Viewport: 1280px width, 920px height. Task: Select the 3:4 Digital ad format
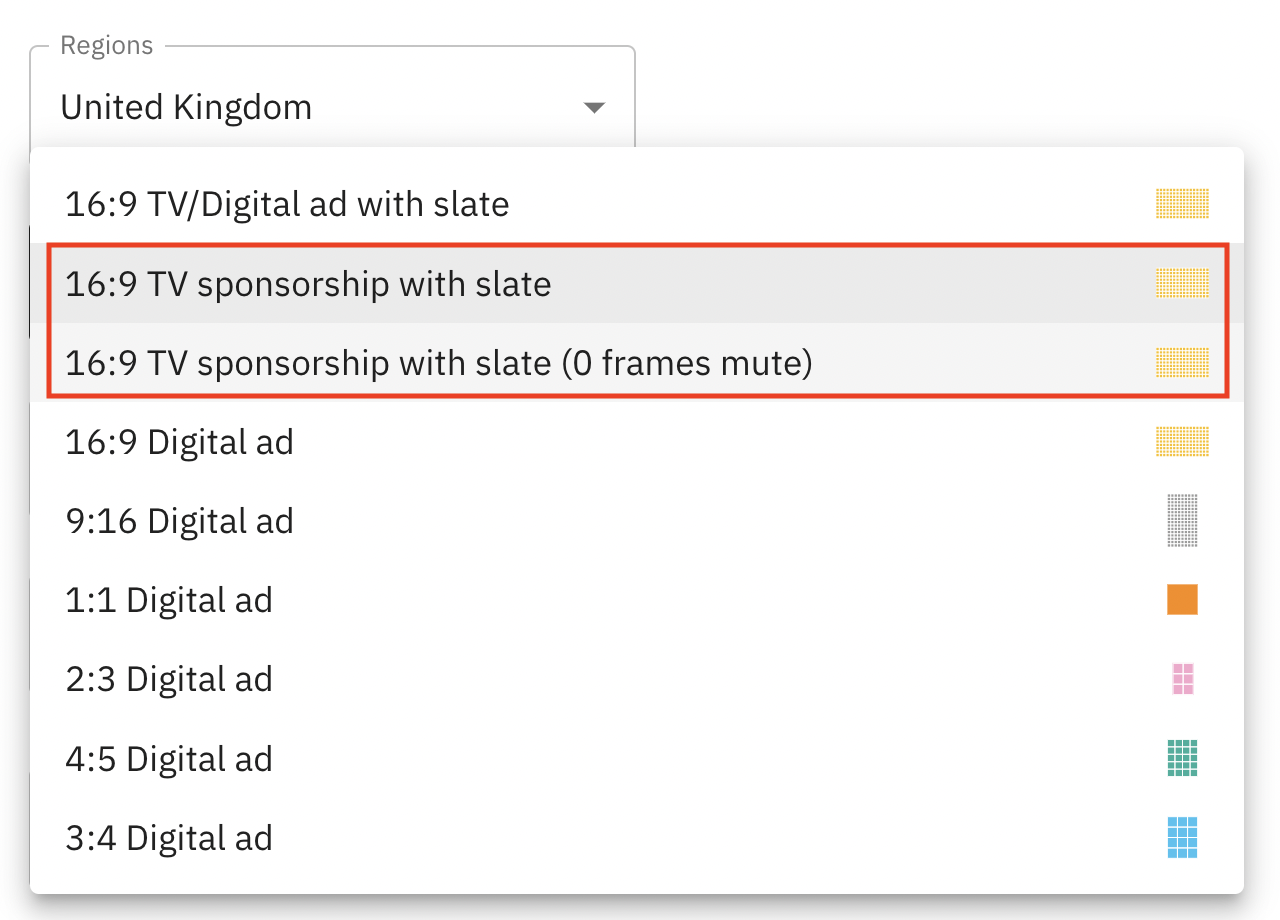[x=169, y=838]
